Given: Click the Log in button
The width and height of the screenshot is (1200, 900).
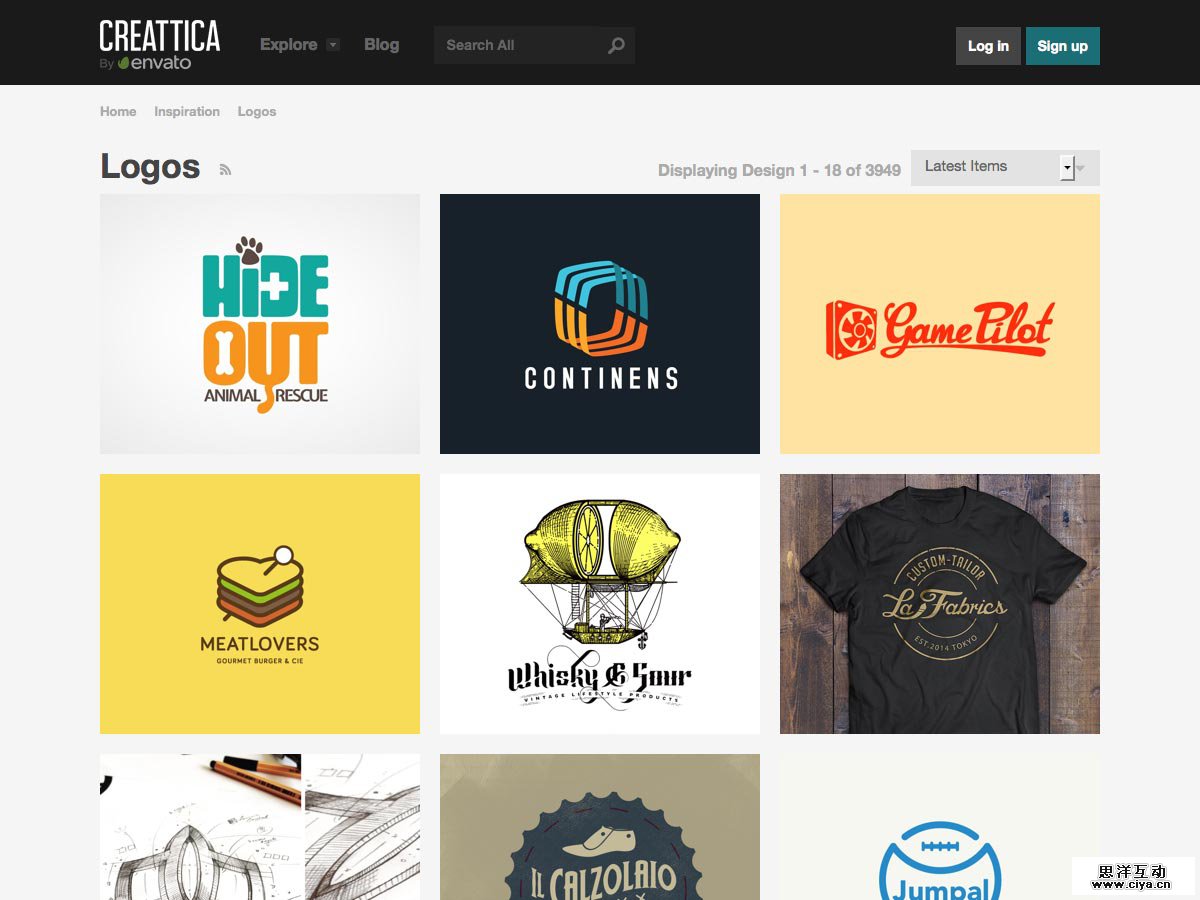Looking at the screenshot, I should pyautogui.click(x=988, y=46).
